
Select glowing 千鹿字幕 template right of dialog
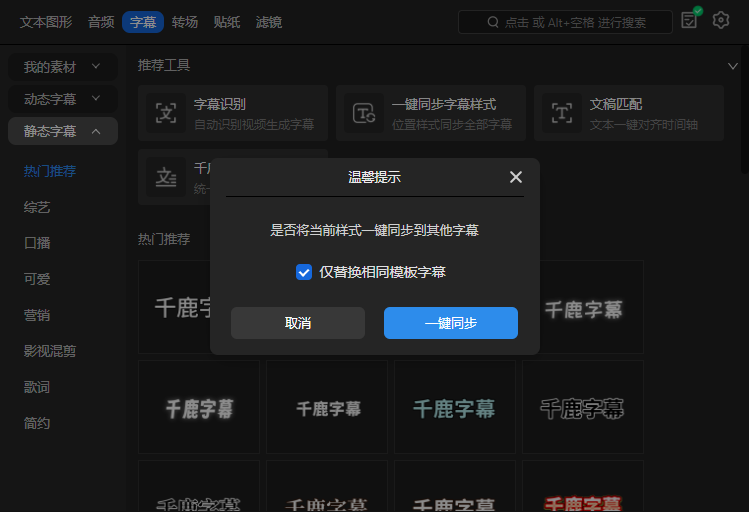(591, 307)
